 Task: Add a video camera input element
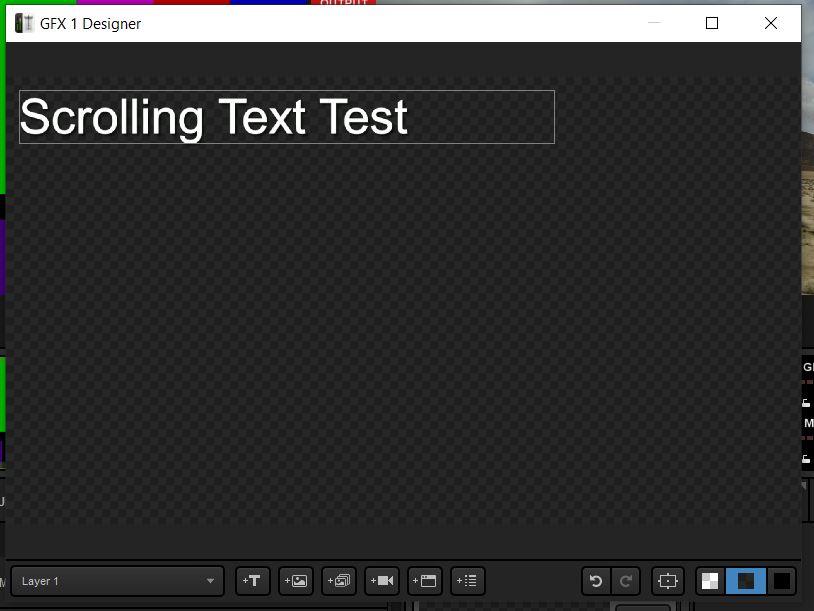click(x=382, y=581)
